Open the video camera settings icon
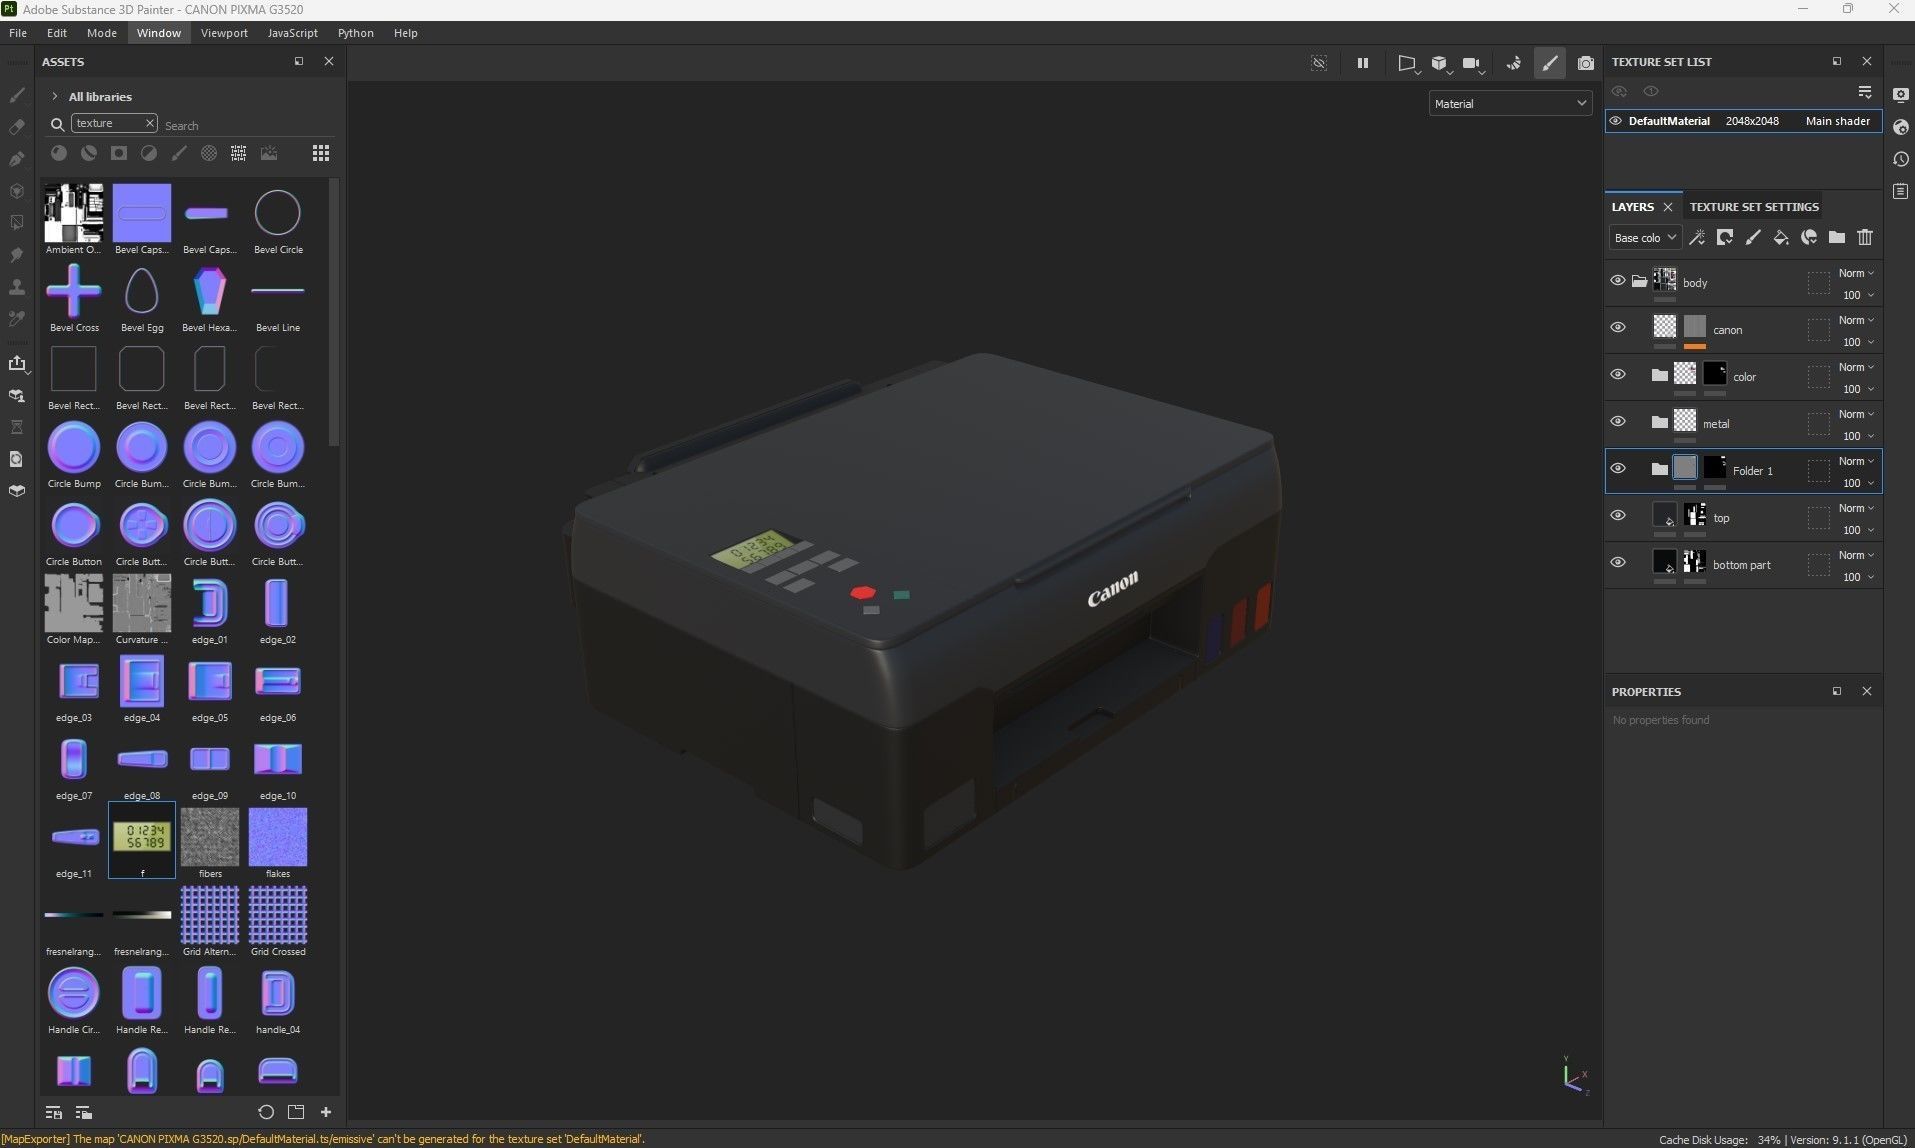 pos(1472,63)
